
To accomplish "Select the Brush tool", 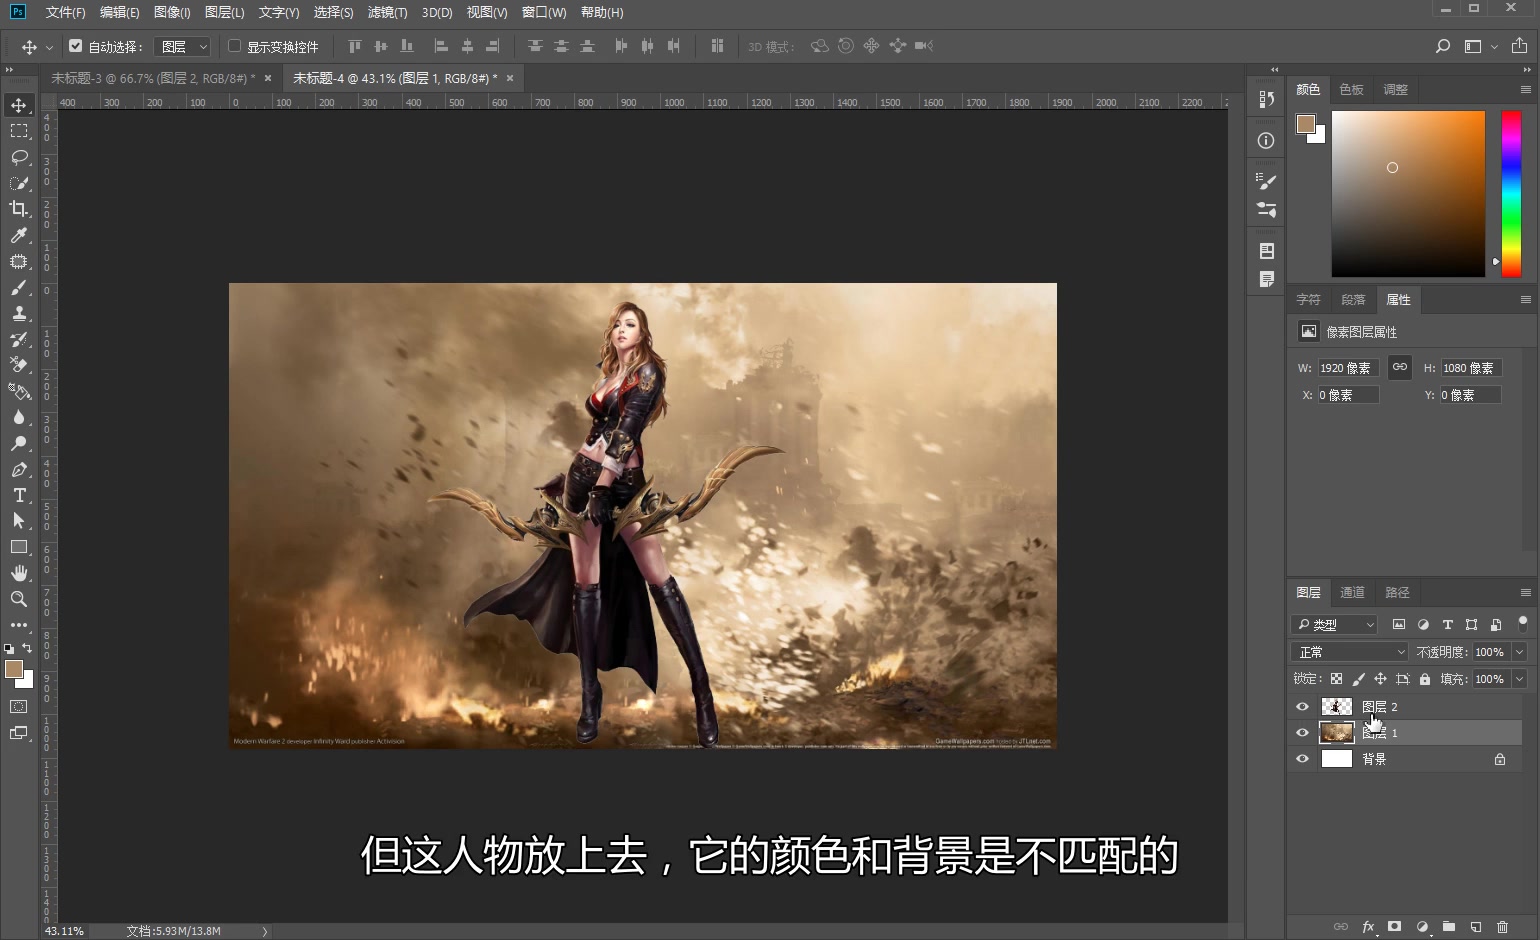I will [x=19, y=287].
